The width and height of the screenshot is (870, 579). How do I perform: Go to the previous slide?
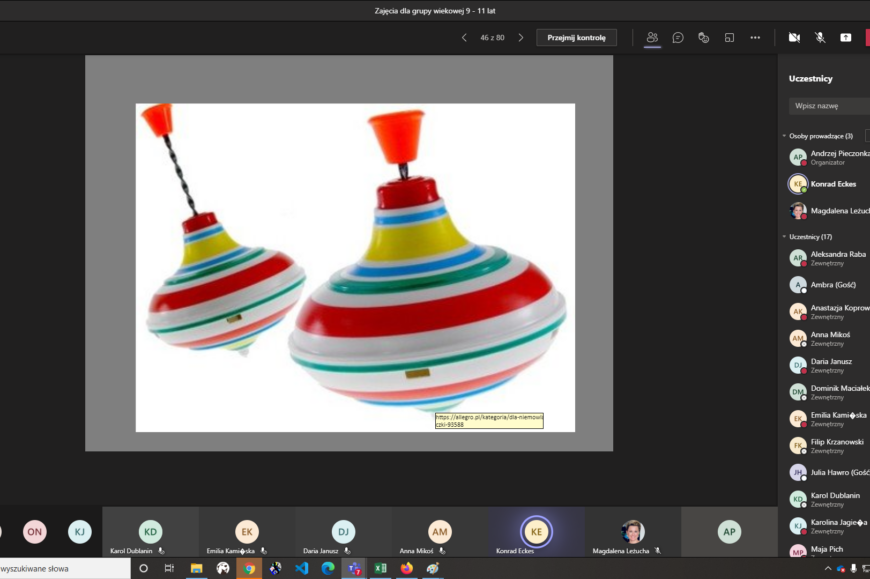tap(464, 38)
